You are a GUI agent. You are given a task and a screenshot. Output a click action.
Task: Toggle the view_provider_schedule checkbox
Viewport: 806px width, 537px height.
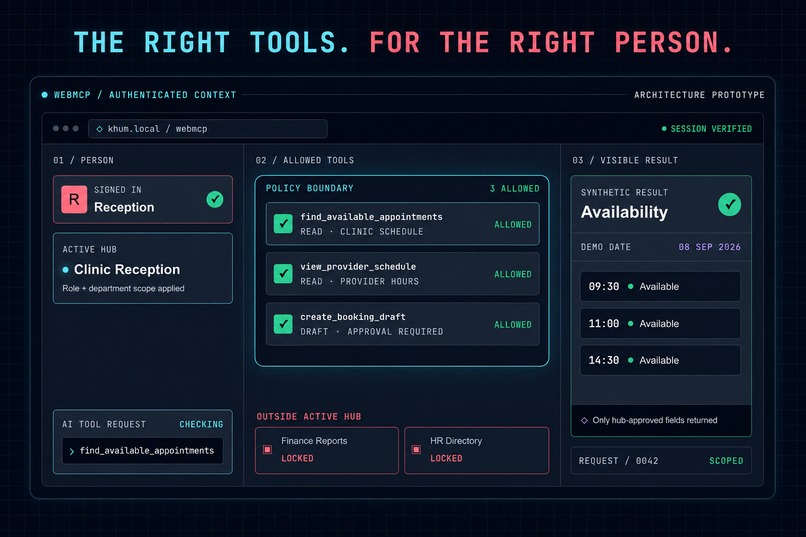tap(283, 273)
